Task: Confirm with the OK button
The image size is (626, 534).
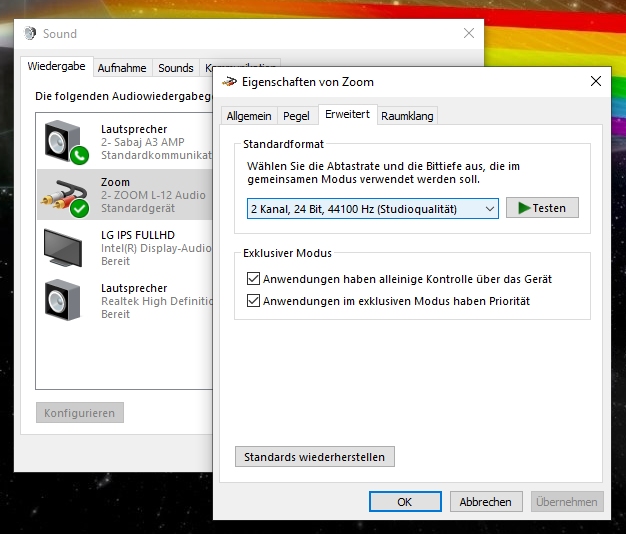Action: pyautogui.click(x=405, y=502)
